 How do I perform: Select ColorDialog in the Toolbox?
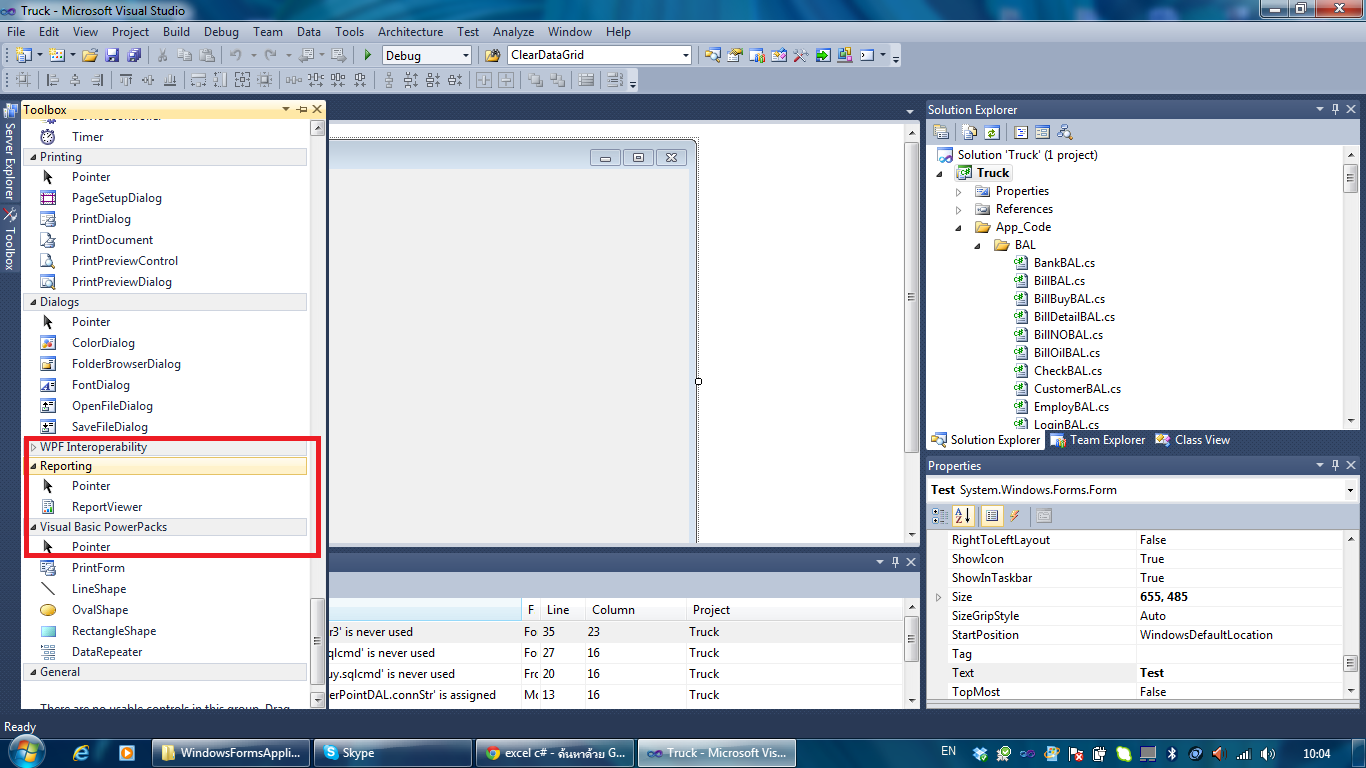[x=103, y=343]
